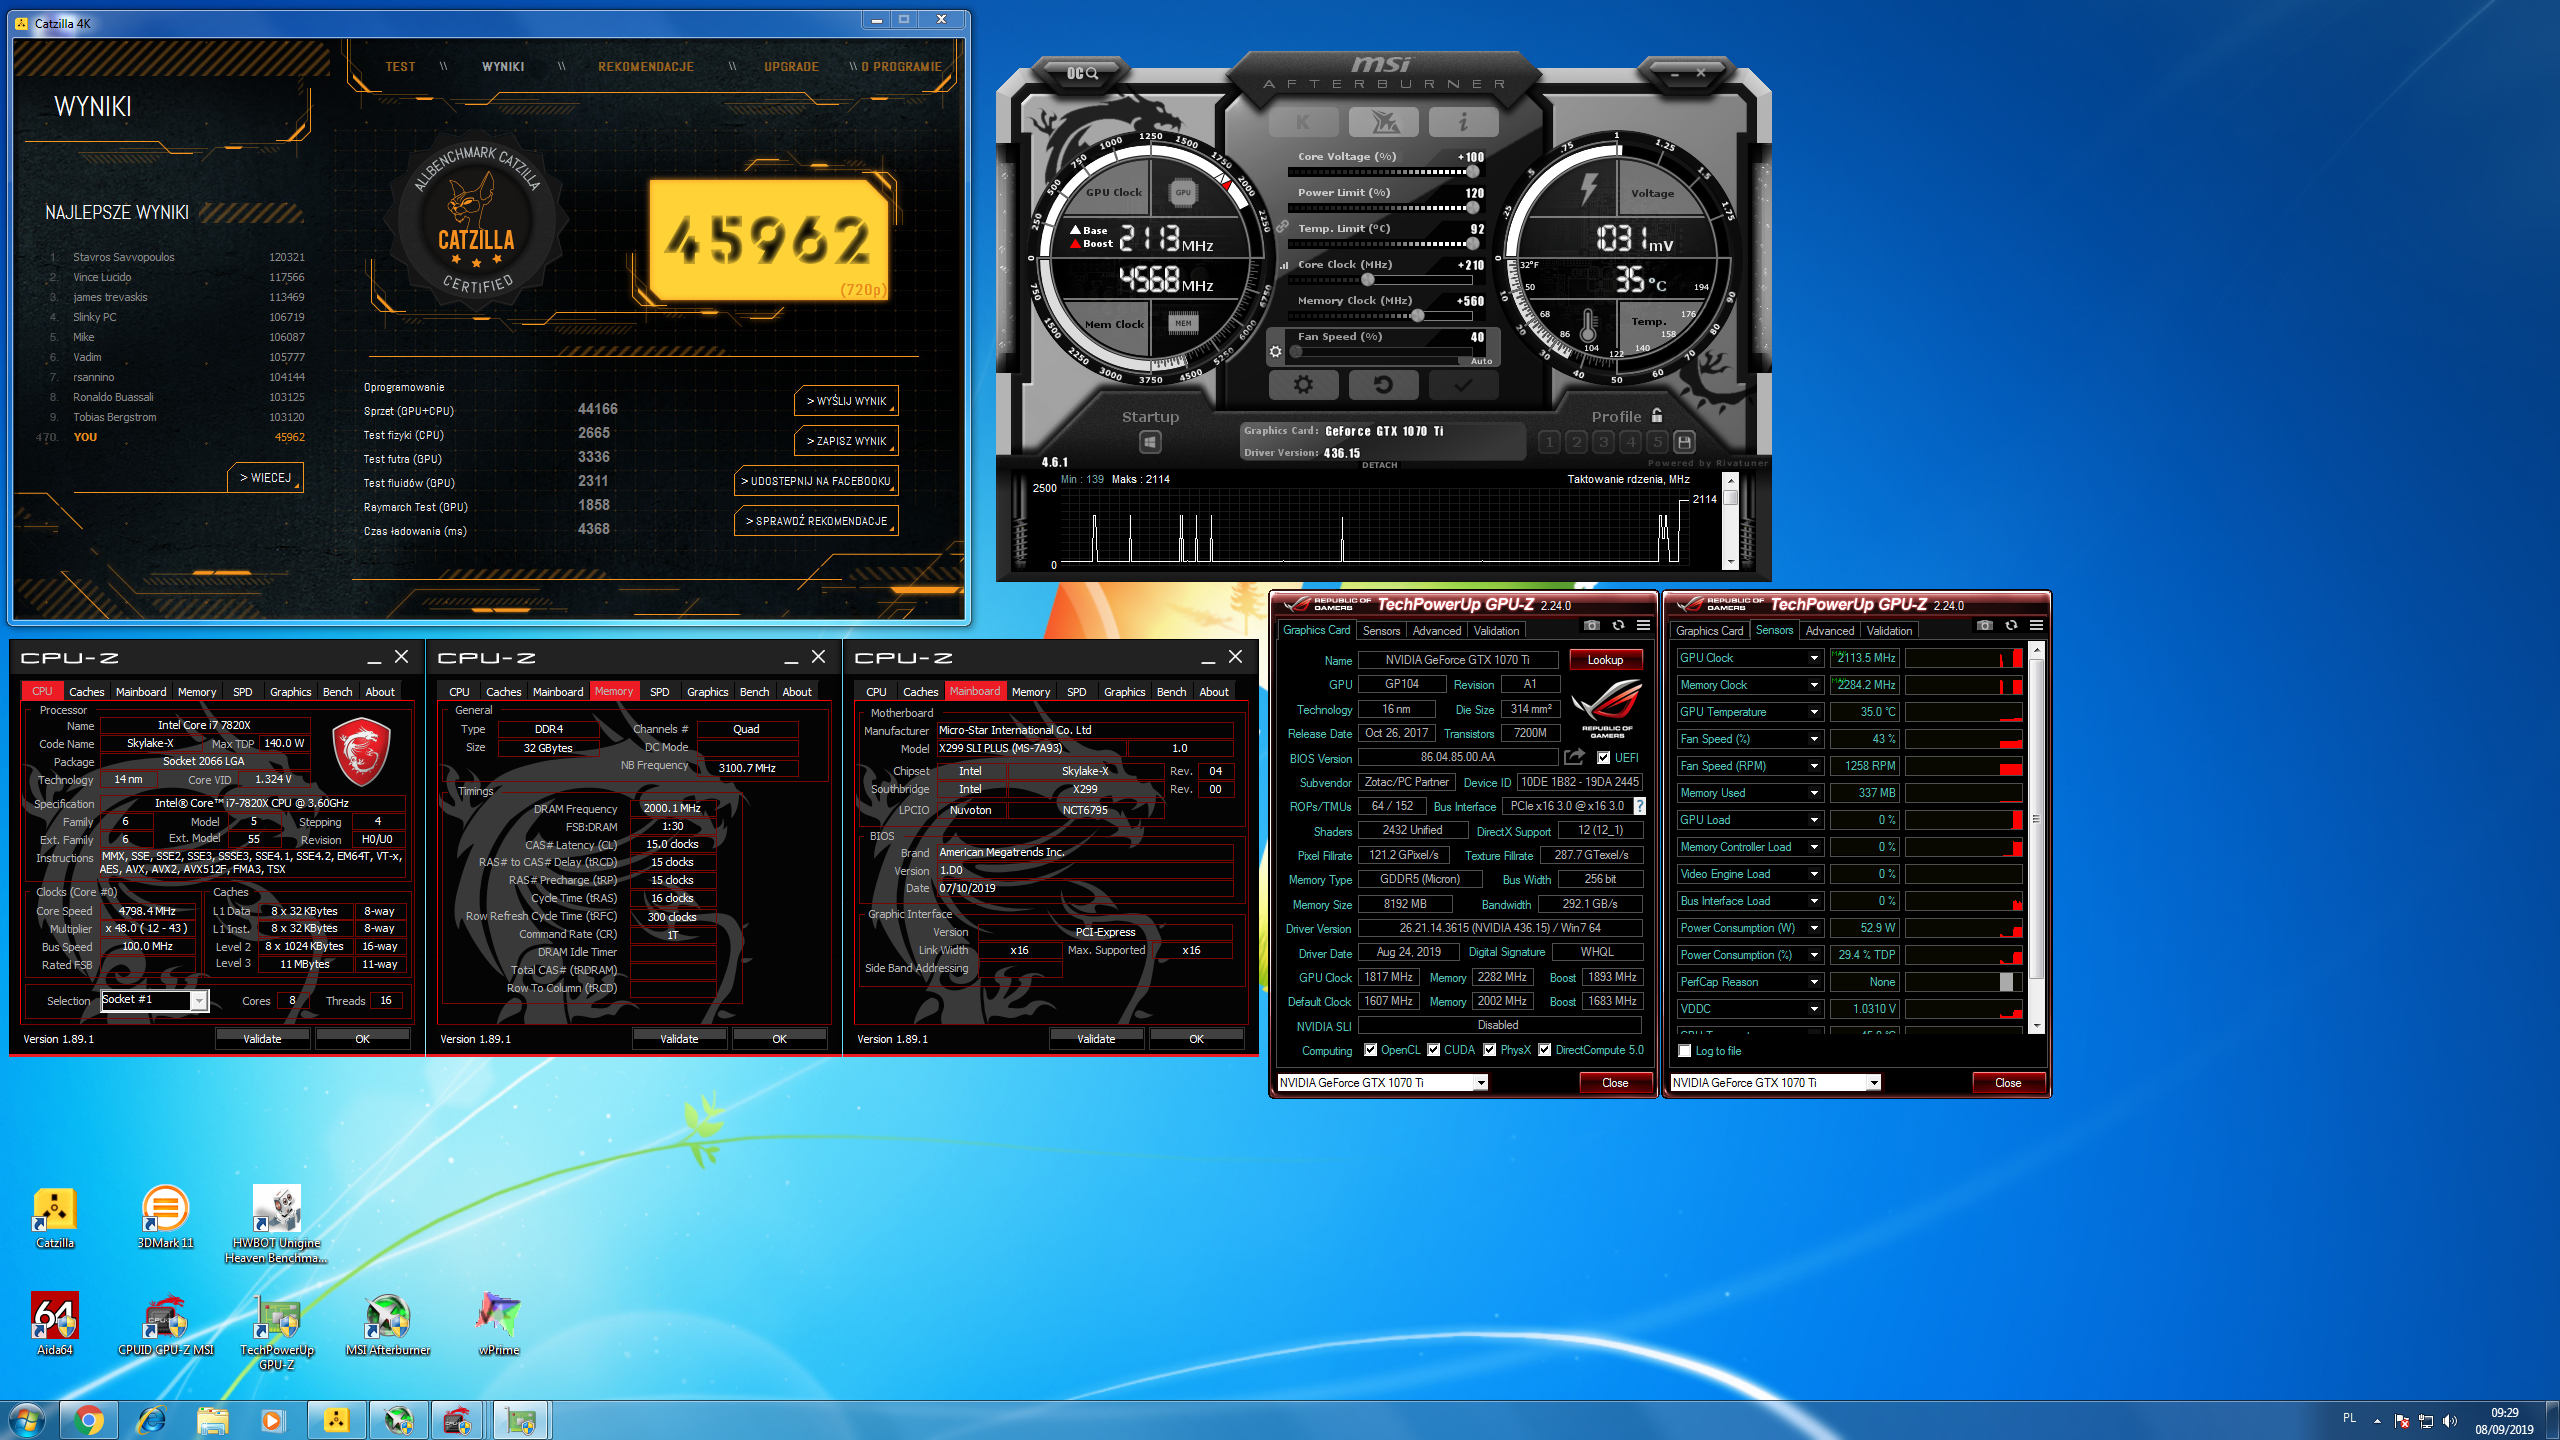Open the 3DMark 11 desktop shortcut
The image size is (2560, 1440).
[165, 1217]
